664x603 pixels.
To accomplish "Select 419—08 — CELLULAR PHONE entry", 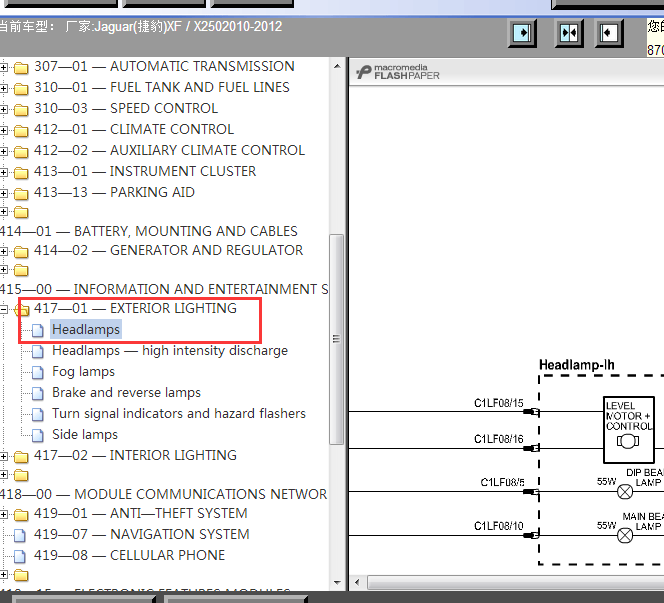I will coord(129,555).
